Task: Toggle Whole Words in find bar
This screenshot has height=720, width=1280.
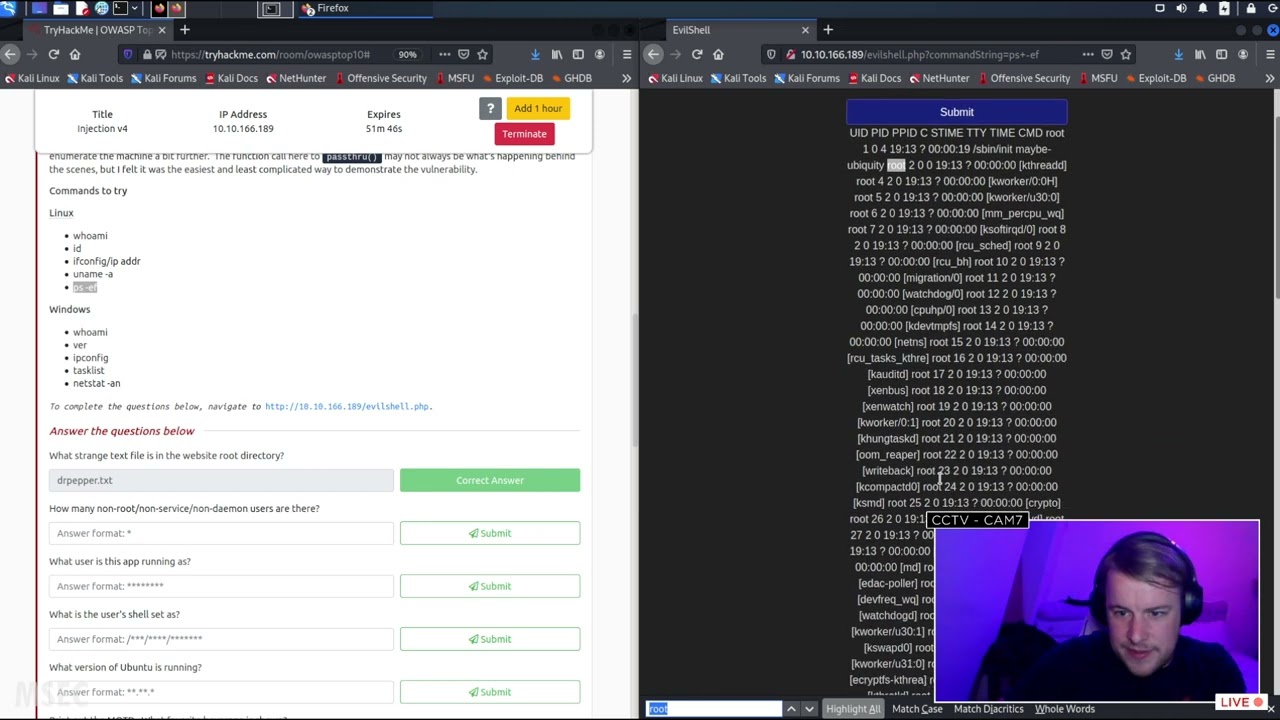Action: [1064, 709]
